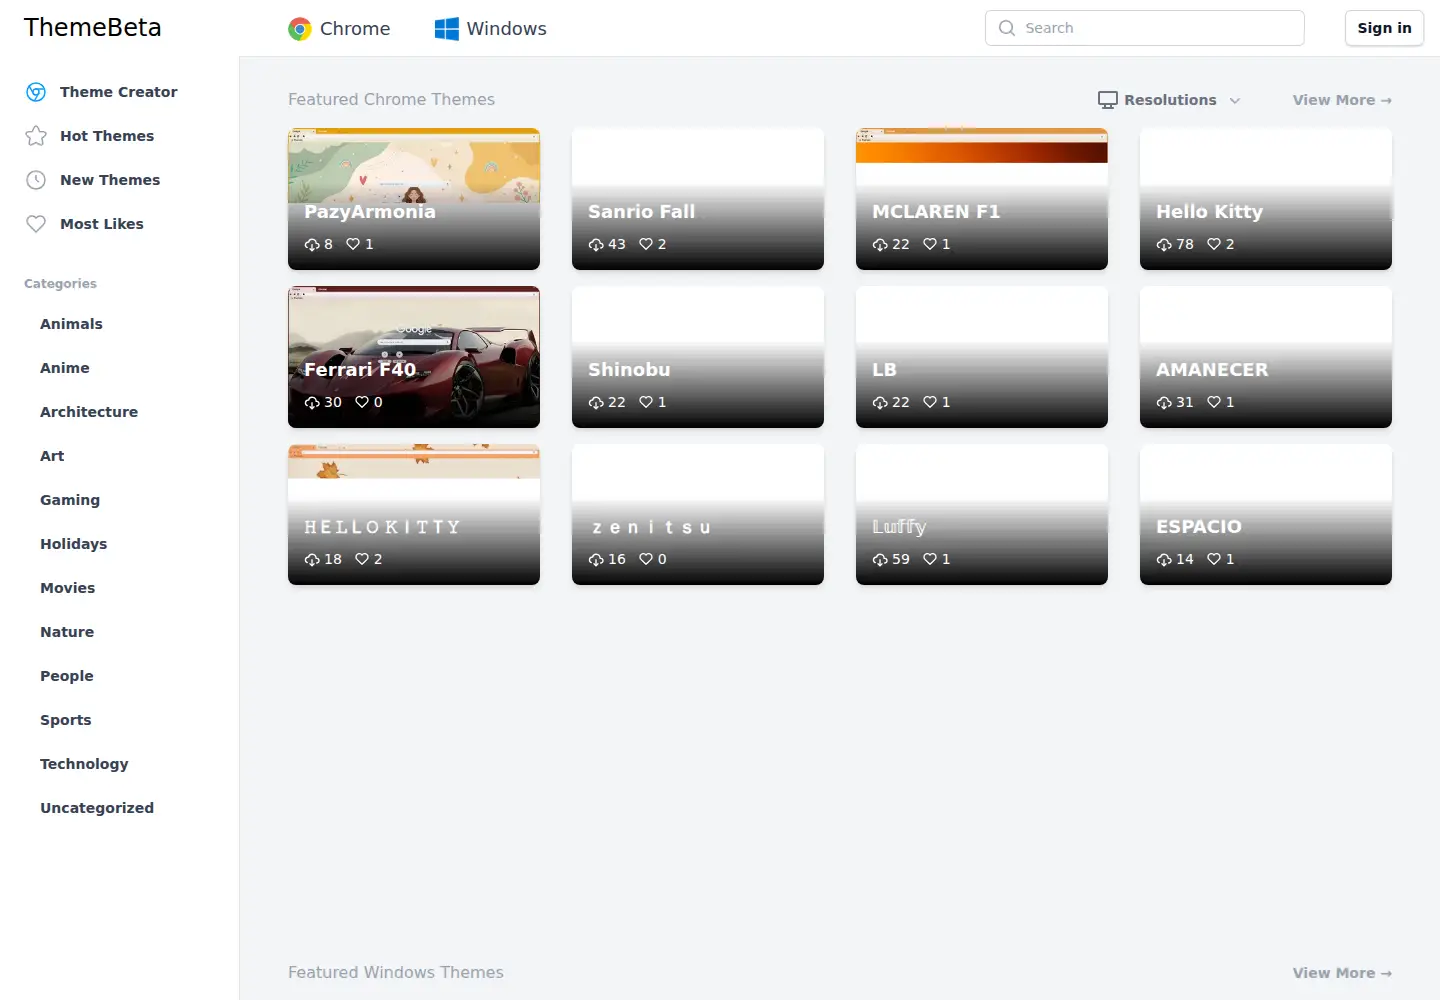
Task: Open the Most Likes page
Action: (x=102, y=224)
